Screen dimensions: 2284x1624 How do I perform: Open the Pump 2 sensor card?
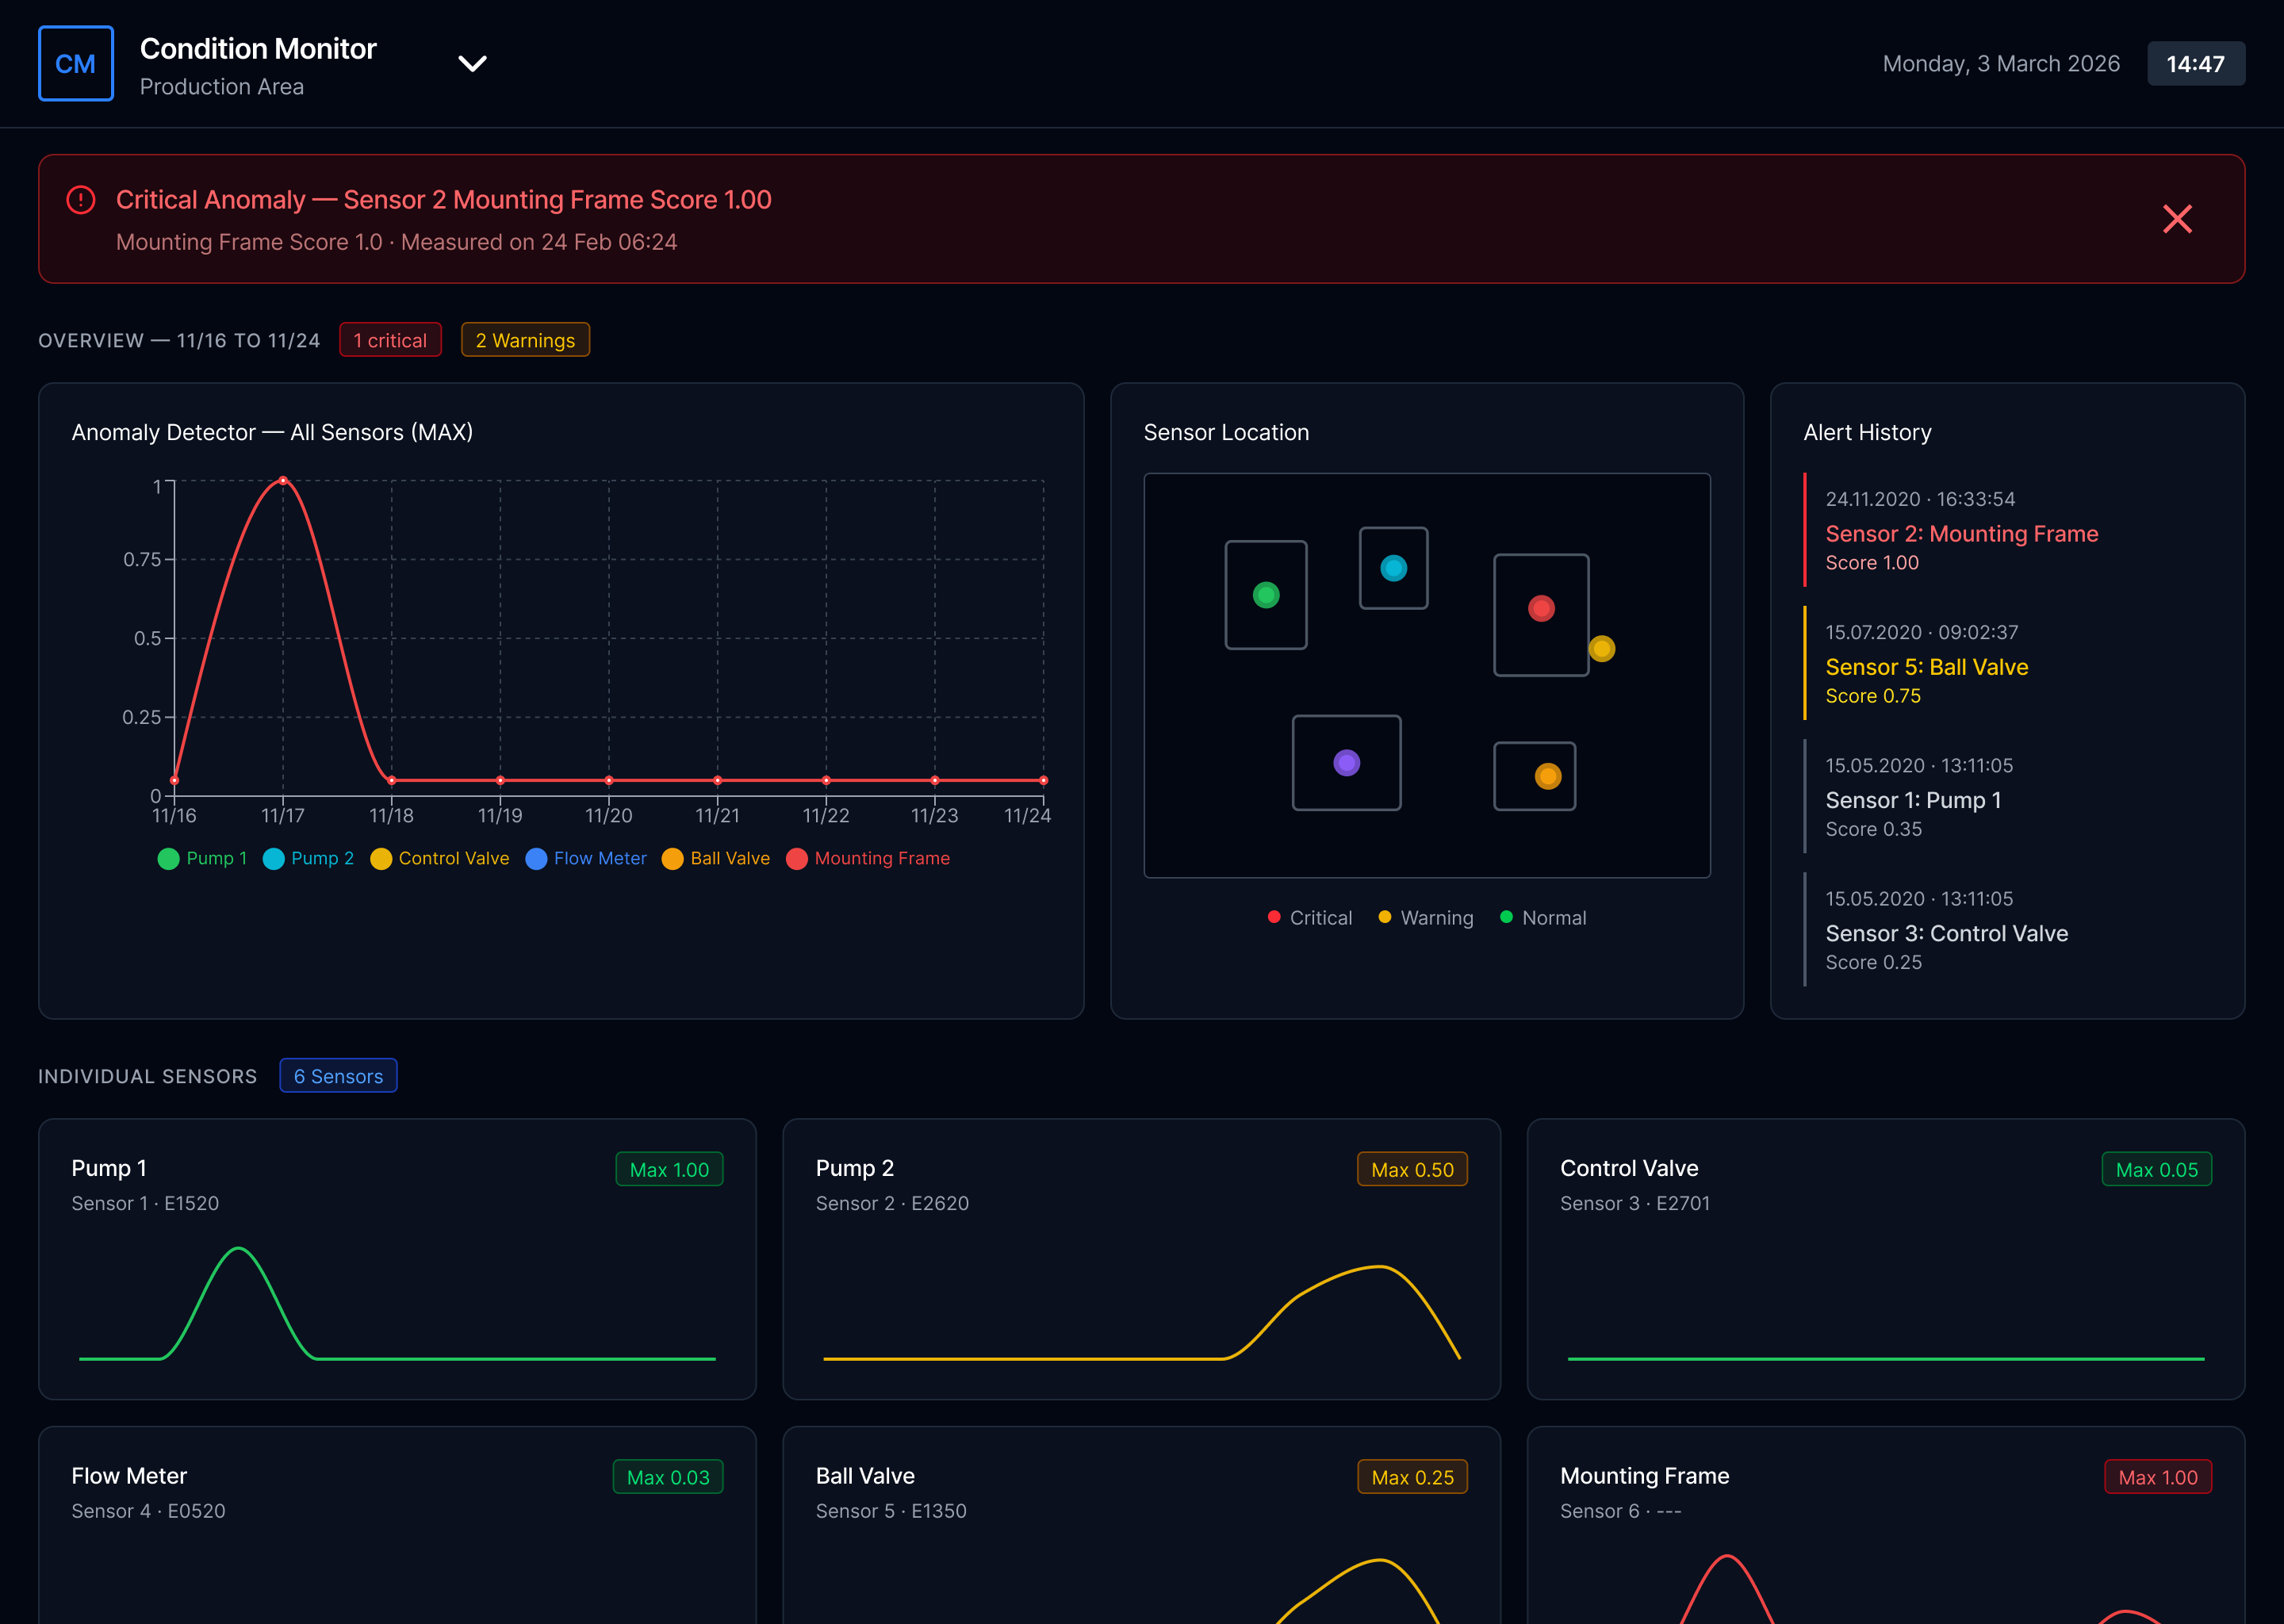click(x=1140, y=1258)
